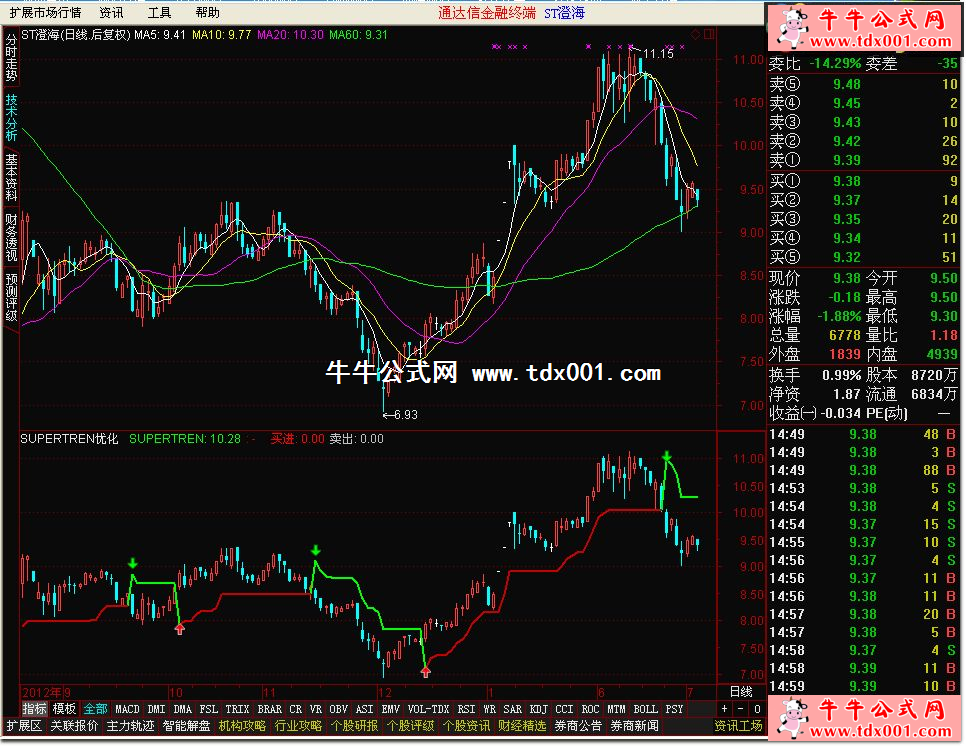Switch indicator to PSY

point(674,709)
